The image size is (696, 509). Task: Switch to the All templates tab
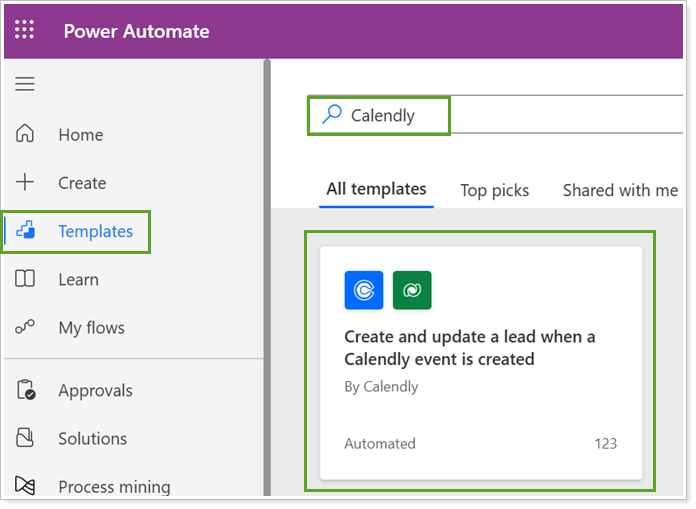pyautogui.click(x=376, y=189)
